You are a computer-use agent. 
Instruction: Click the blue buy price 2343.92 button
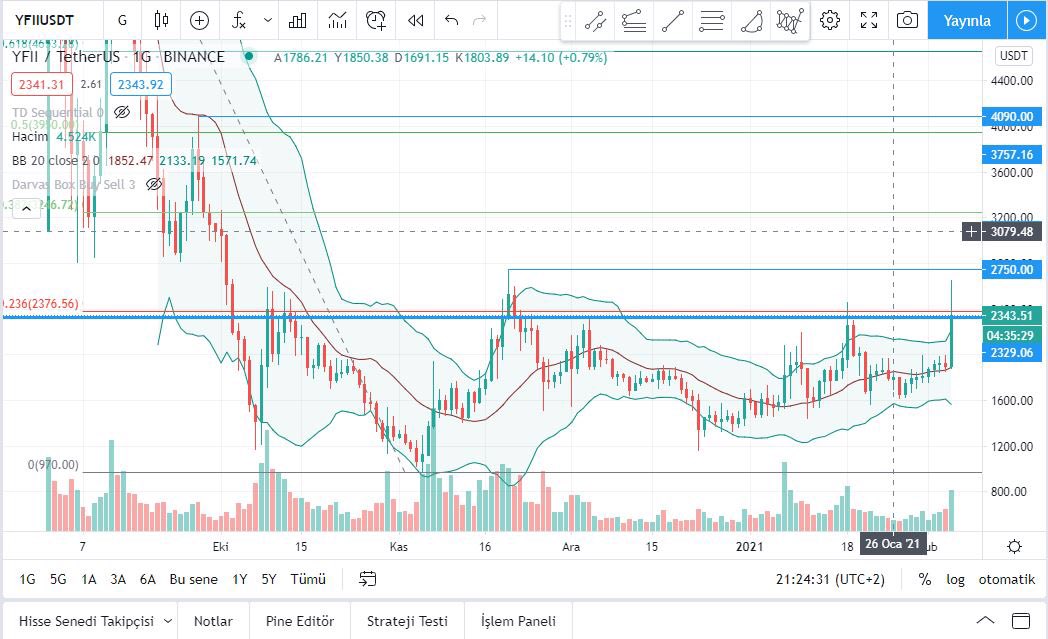(140, 84)
